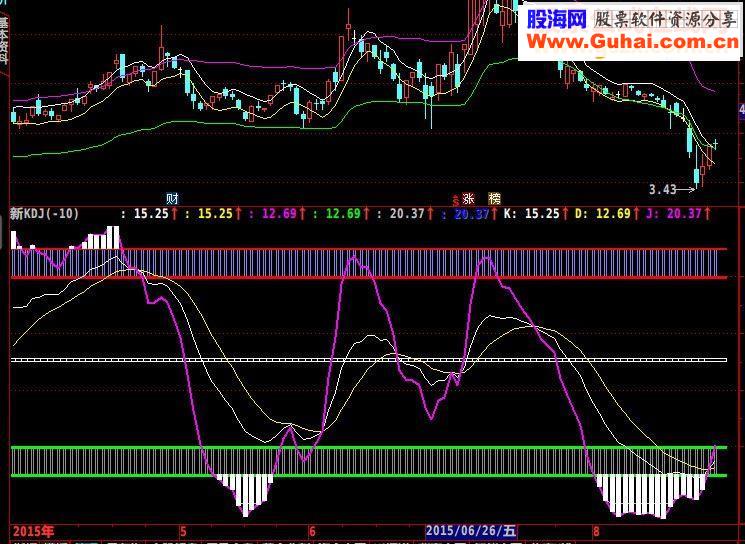Click the 2015年 label on the time axis
Image resolution: width=745 pixels, height=544 pixels.
click(33, 531)
